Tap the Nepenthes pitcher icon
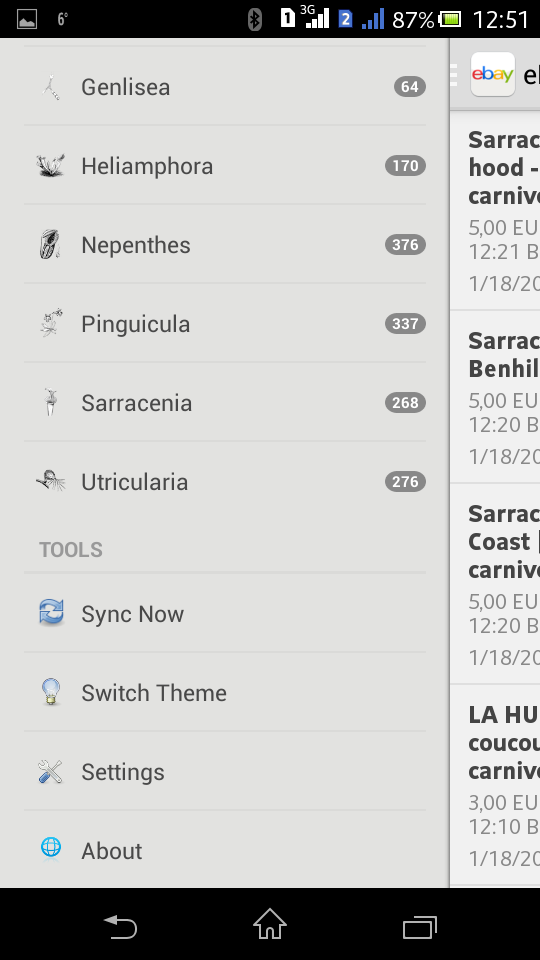The width and height of the screenshot is (540, 960). point(50,244)
